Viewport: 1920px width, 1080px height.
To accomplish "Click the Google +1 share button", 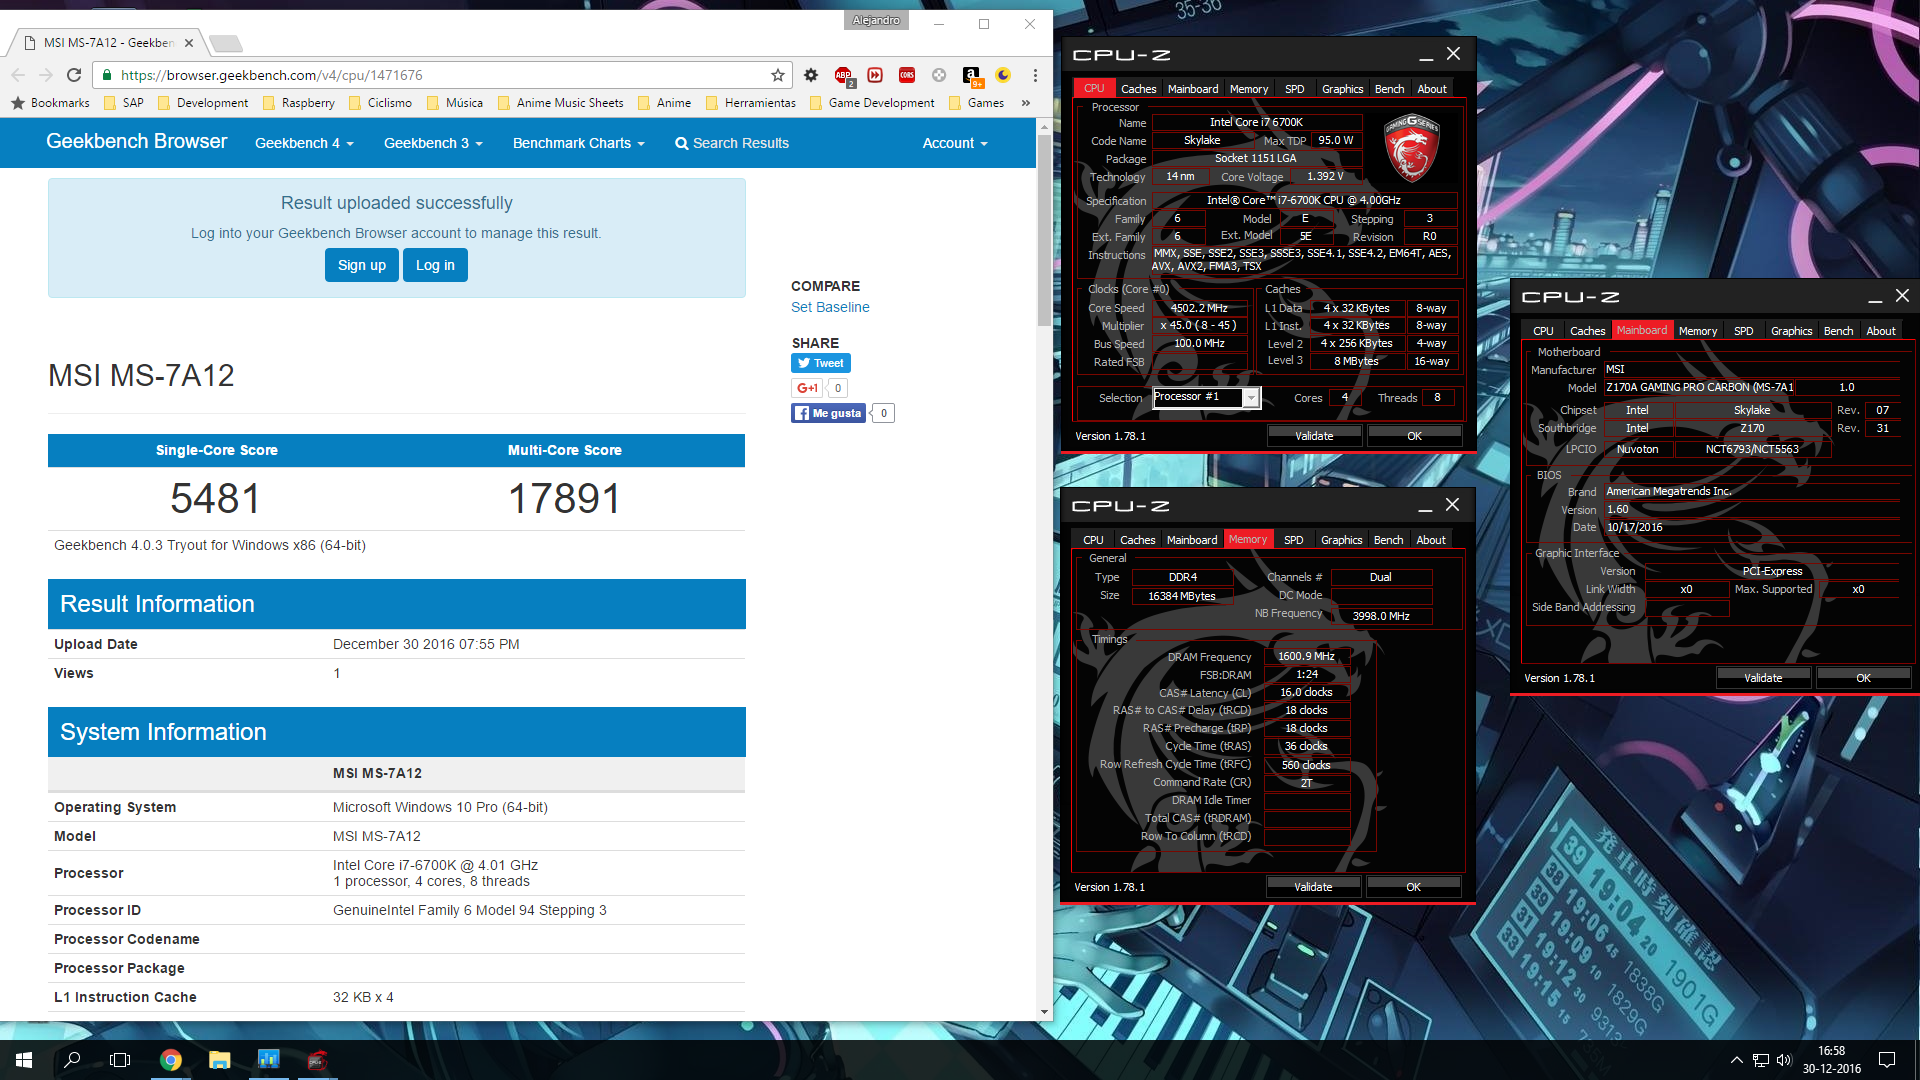I will click(x=807, y=388).
